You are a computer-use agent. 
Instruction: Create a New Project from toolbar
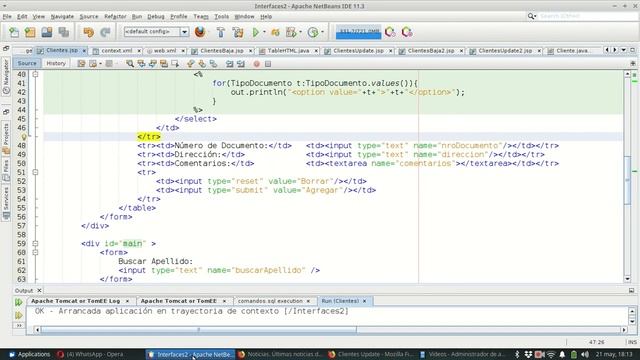click(30, 32)
